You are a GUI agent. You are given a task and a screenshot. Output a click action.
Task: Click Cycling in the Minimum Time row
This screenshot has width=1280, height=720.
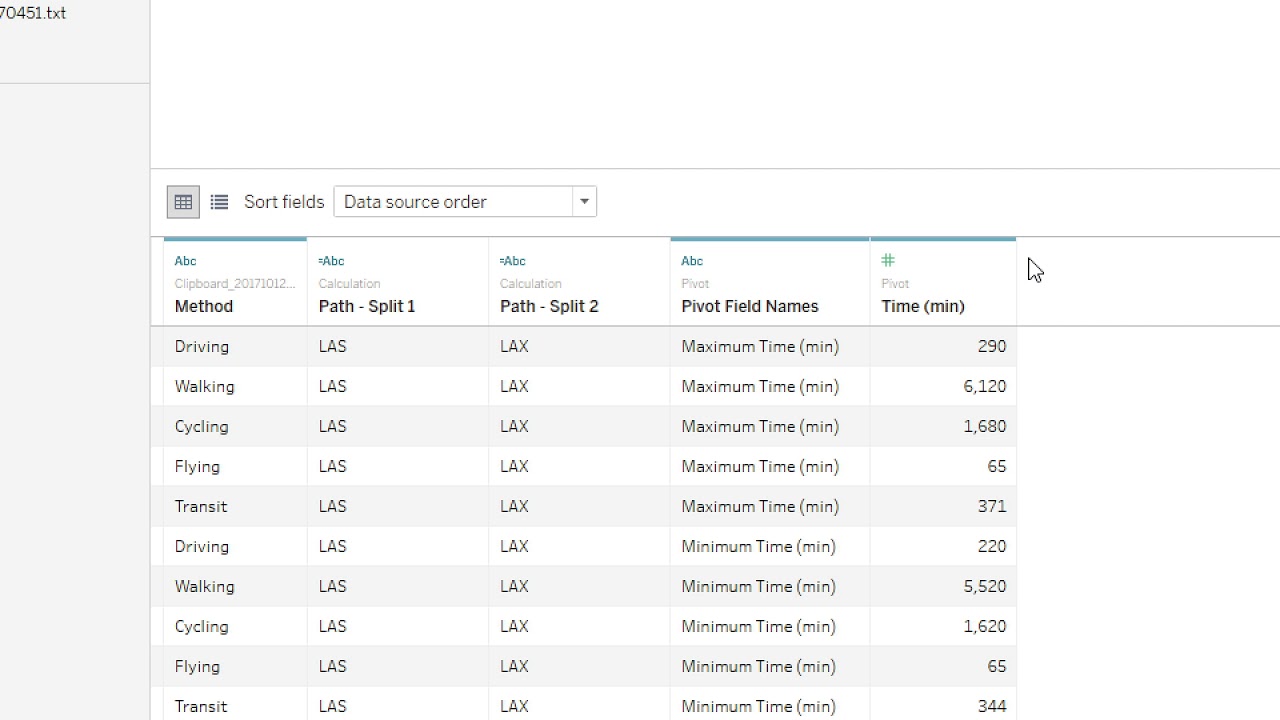pyautogui.click(x=202, y=626)
